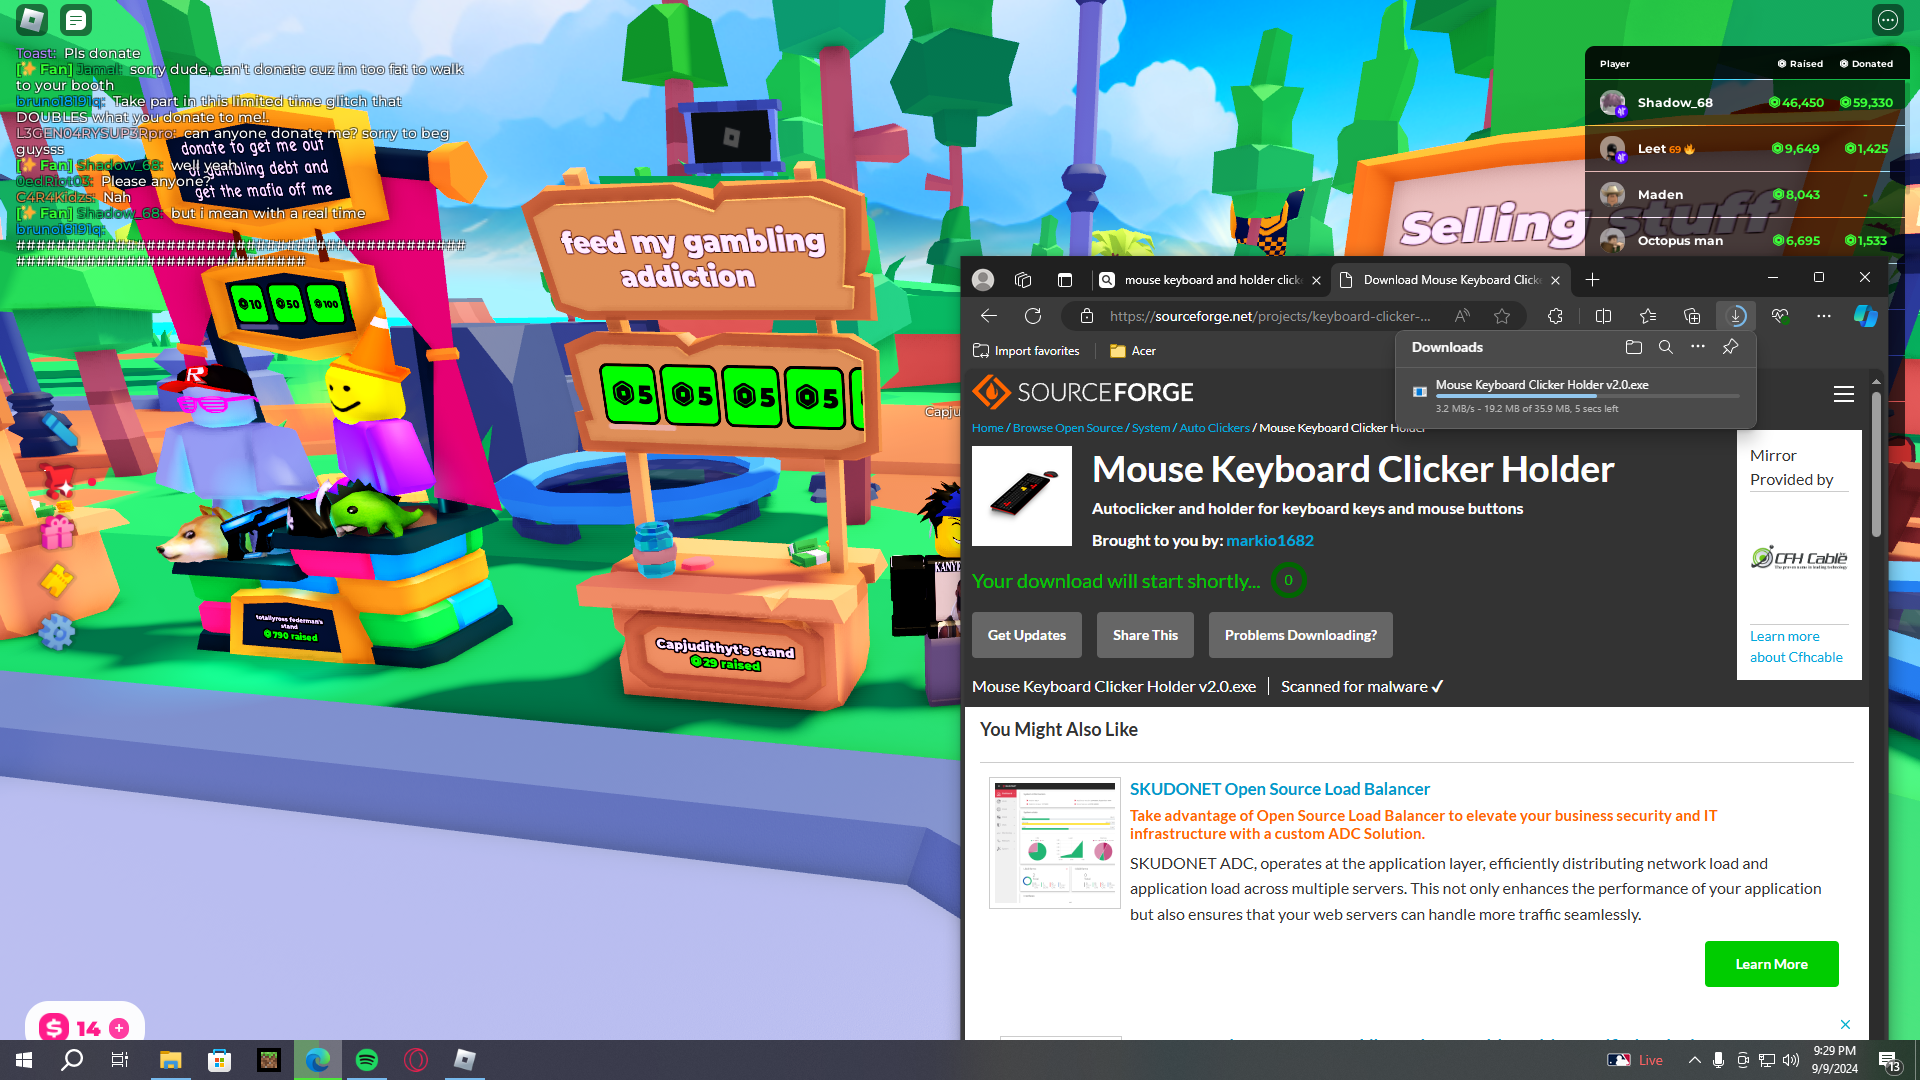Open Roblox chat toggle icon
Image resolution: width=1920 pixels, height=1080 pixels.
76,19
